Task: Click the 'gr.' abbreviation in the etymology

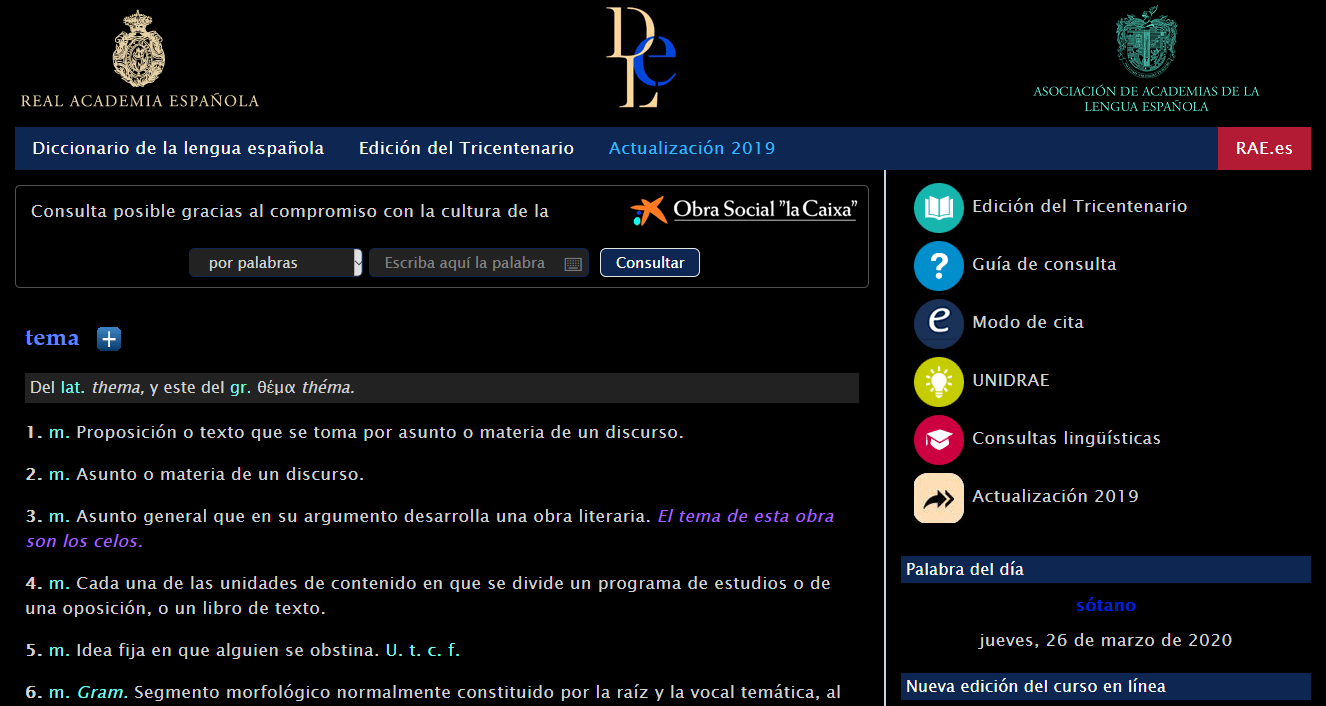Action: [240, 388]
